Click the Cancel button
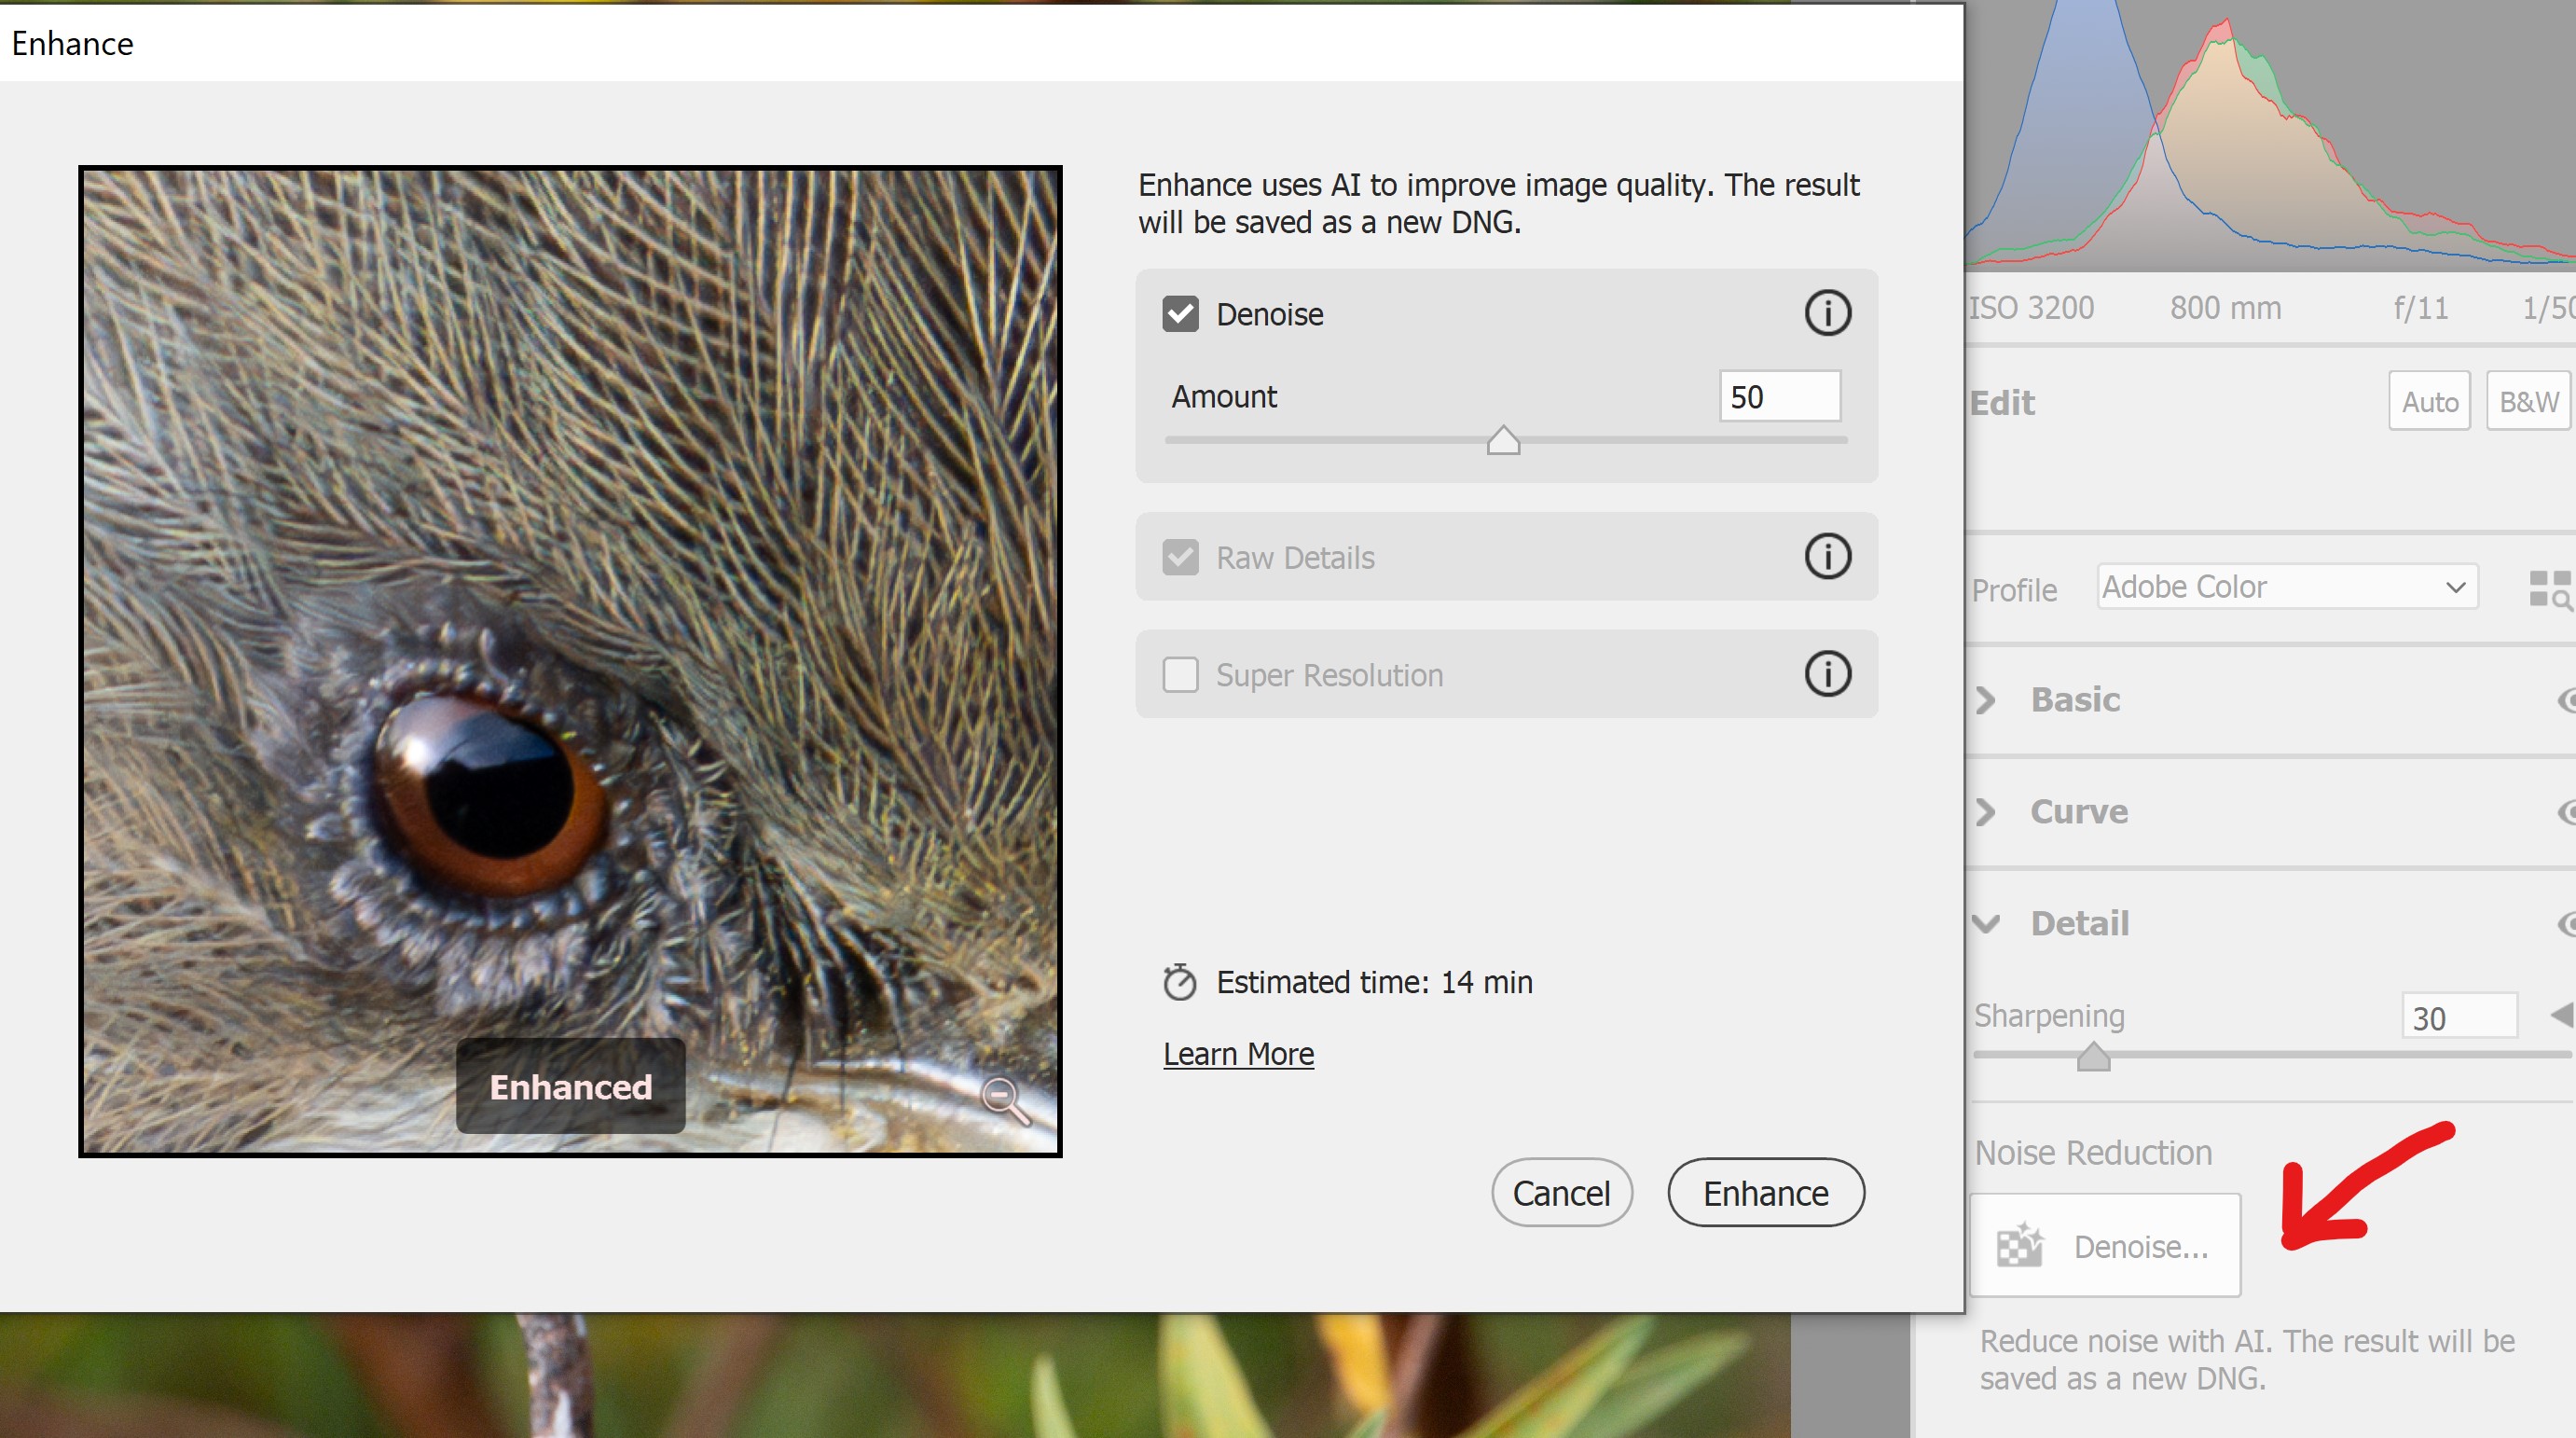This screenshot has width=2576, height=1438. [1561, 1192]
